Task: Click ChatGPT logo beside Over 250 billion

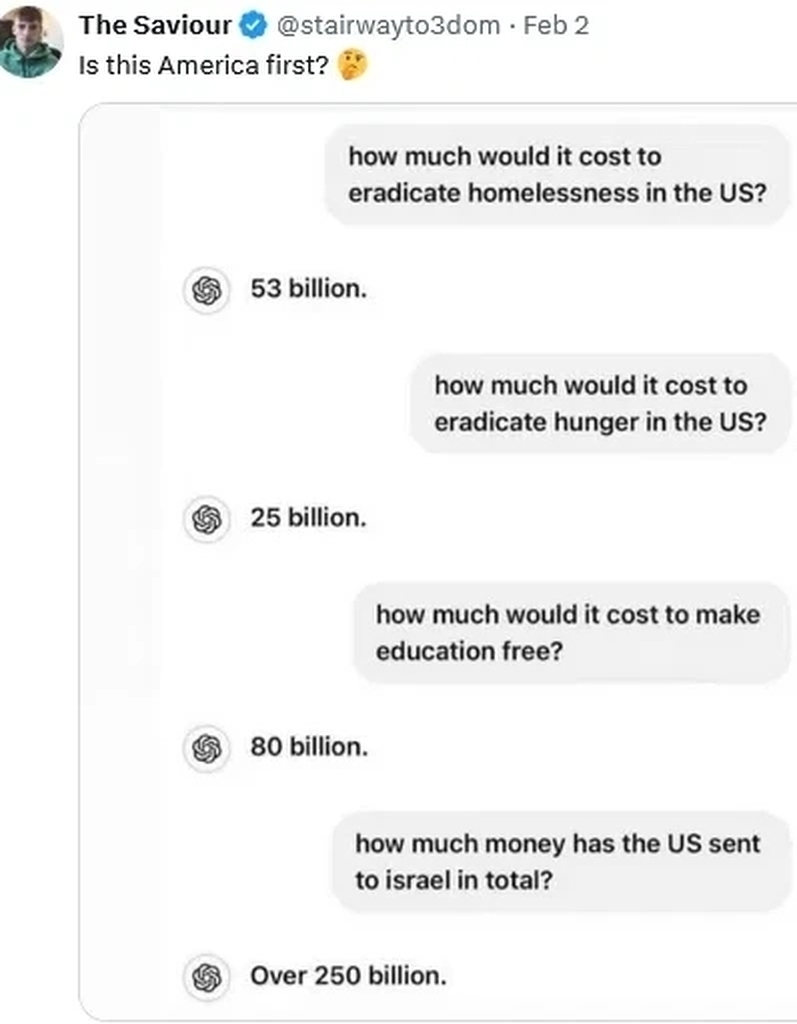Action: [x=207, y=975]
